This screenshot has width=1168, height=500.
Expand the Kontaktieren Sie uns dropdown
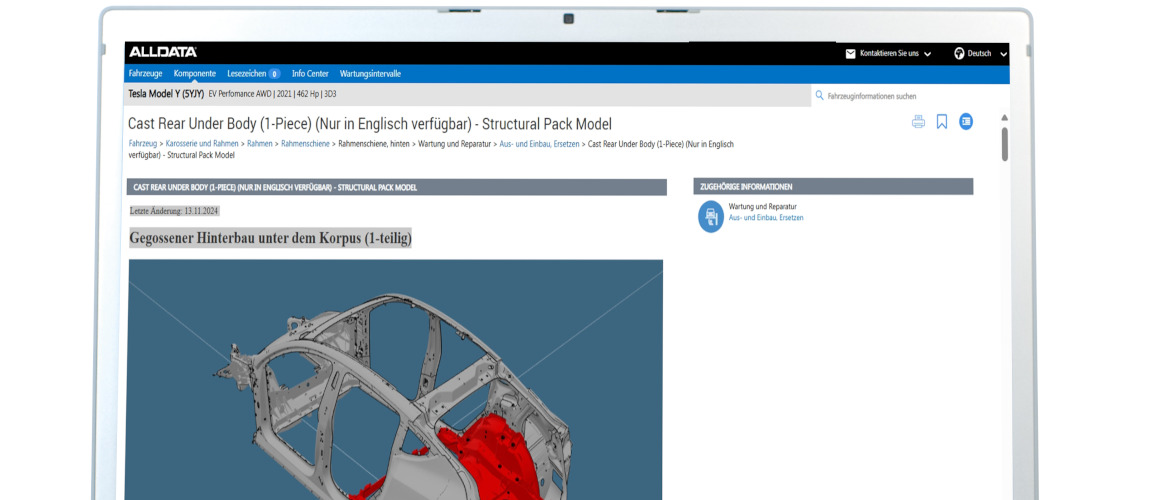[x=928, y=54]
